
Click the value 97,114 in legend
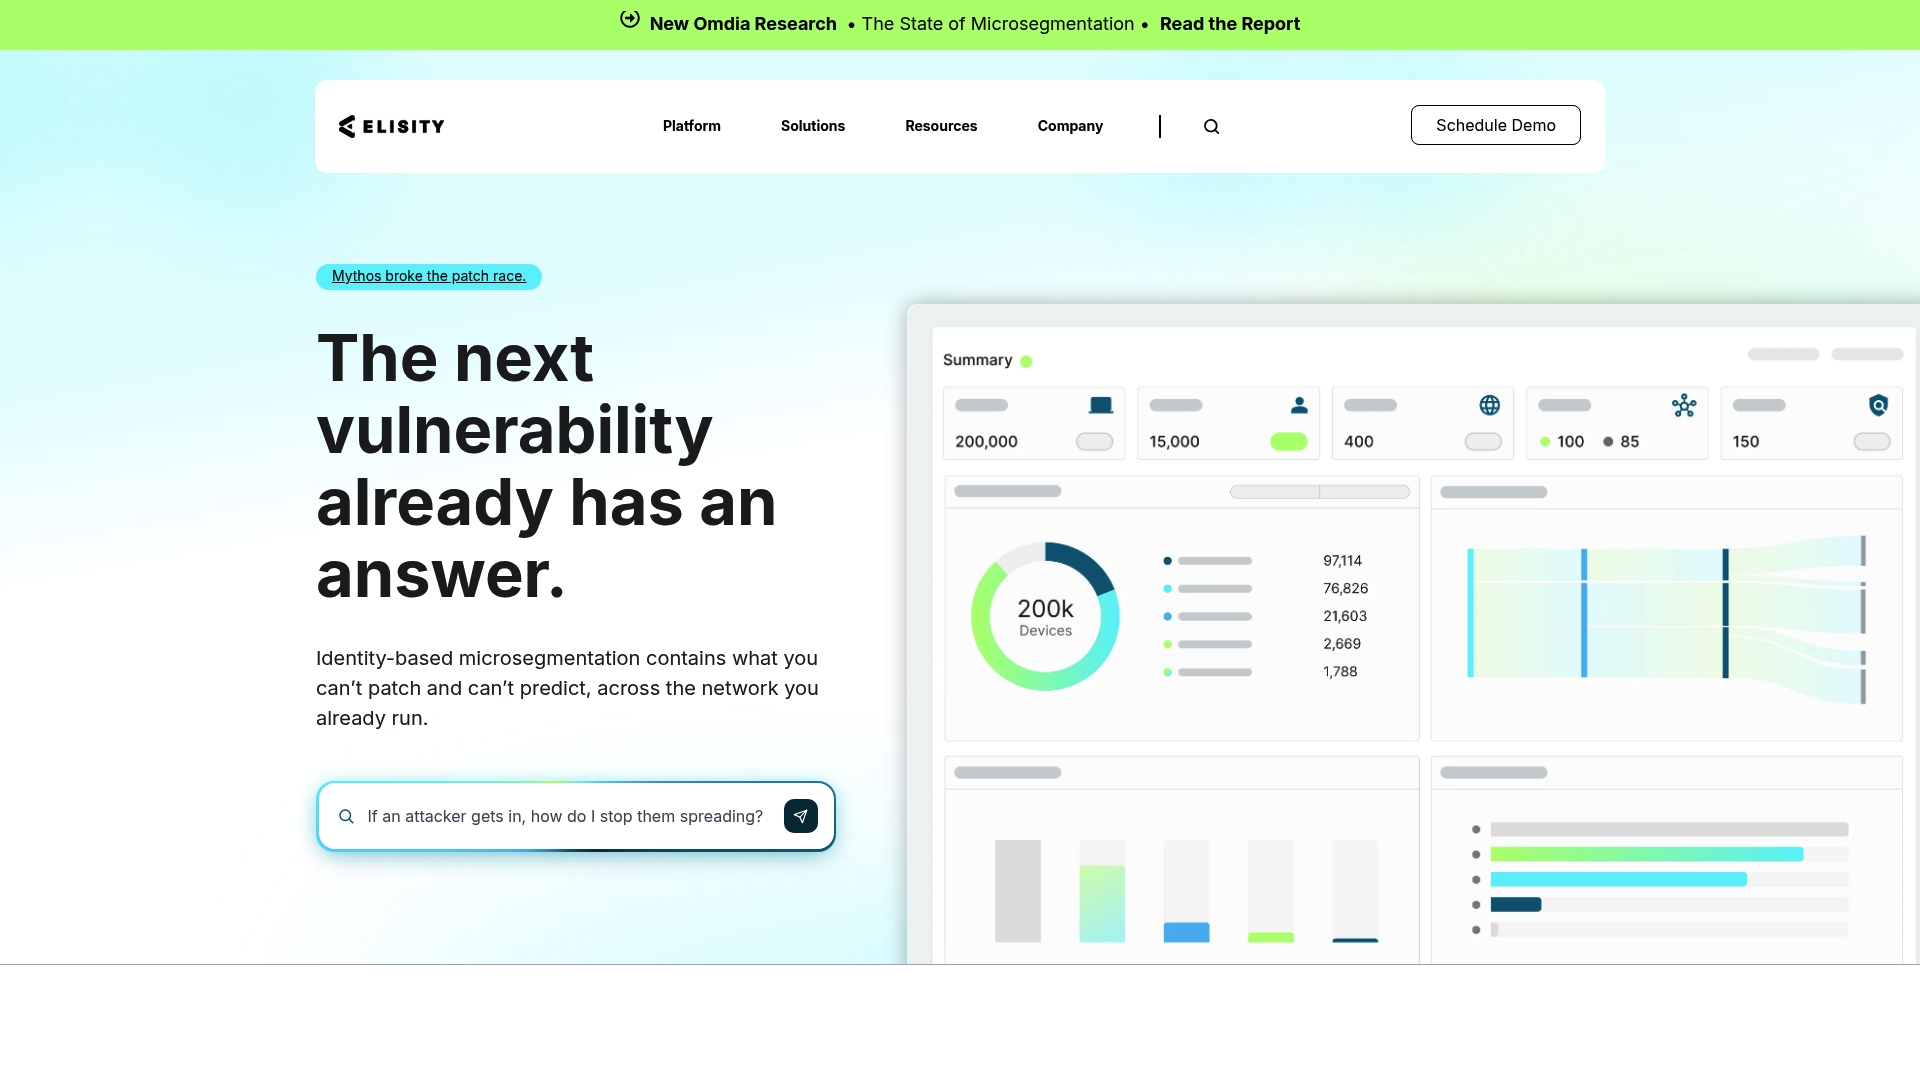pos(1342,561)
